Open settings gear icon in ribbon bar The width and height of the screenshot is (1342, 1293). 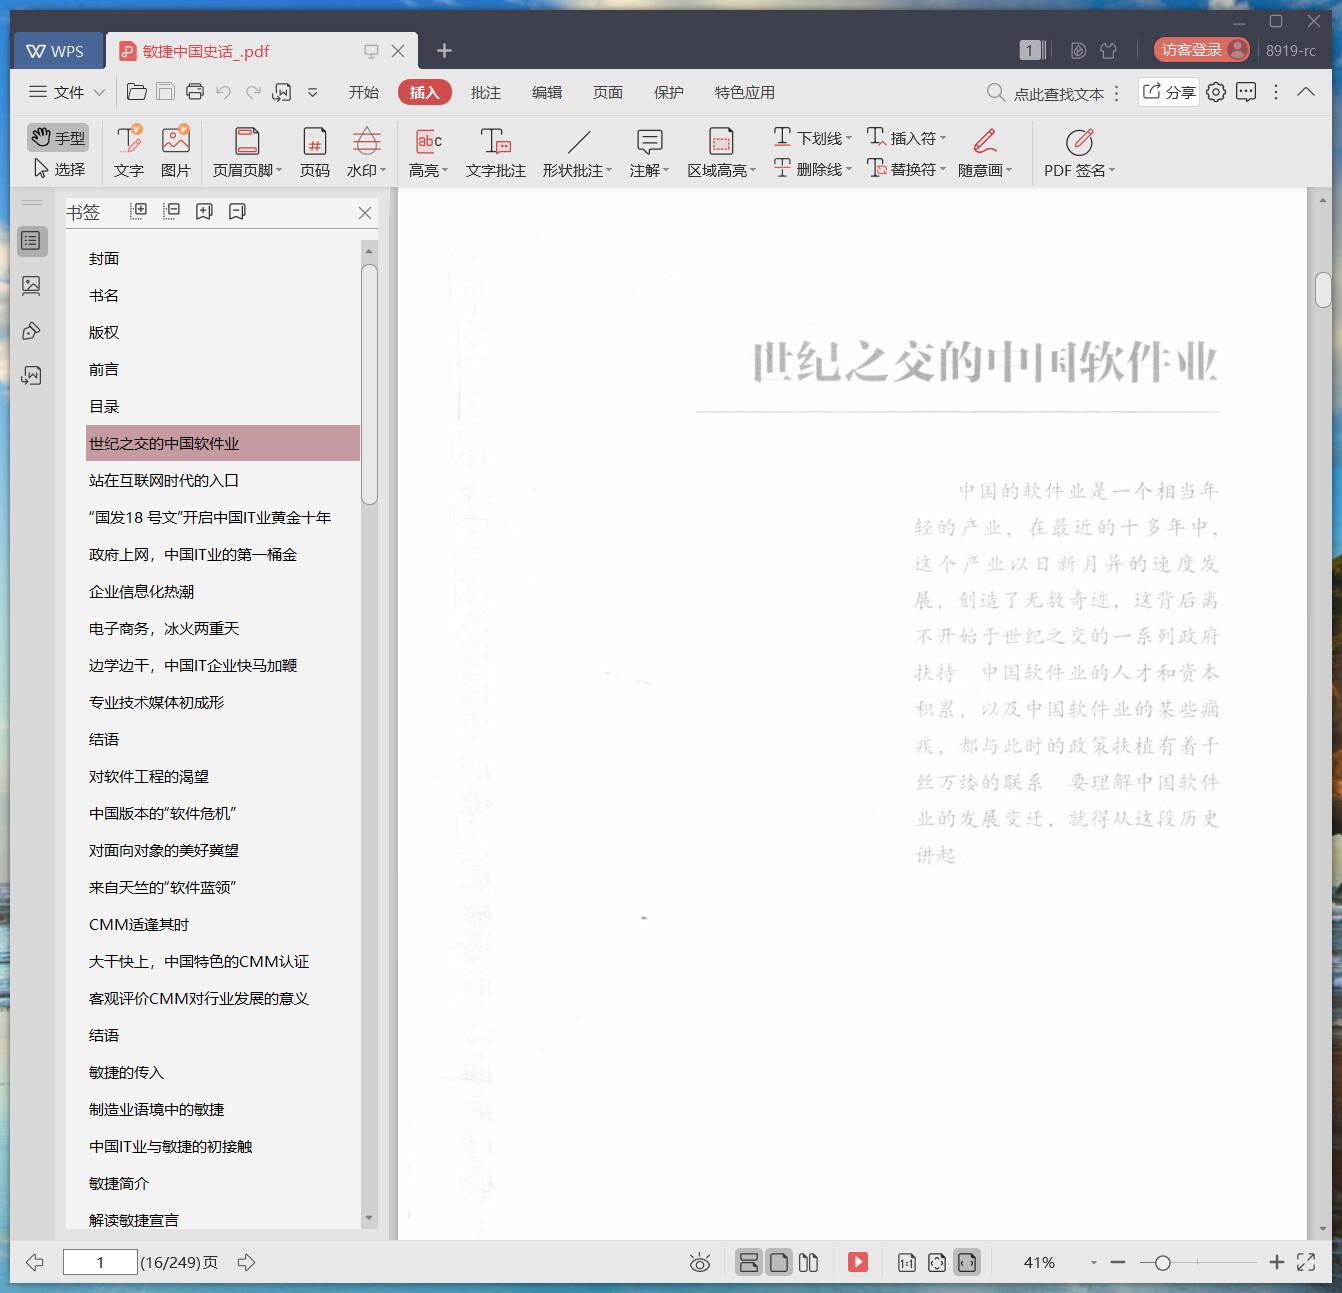coord(1216,92)
